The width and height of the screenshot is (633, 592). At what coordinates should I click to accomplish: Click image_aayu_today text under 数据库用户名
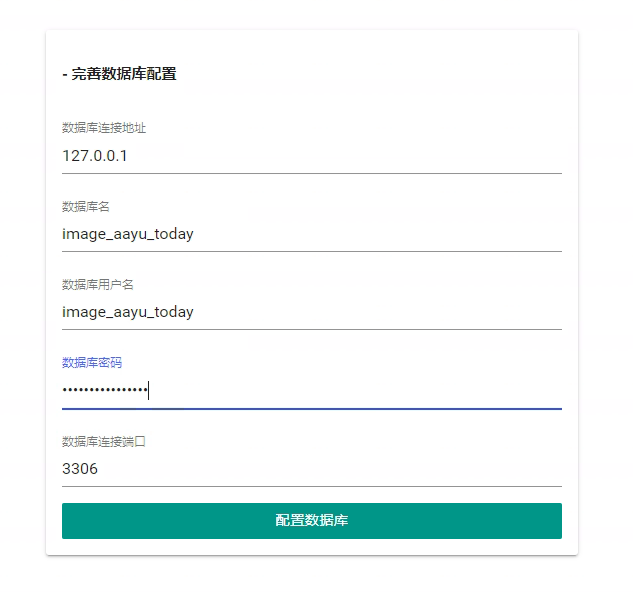click(x=127, y=312)
